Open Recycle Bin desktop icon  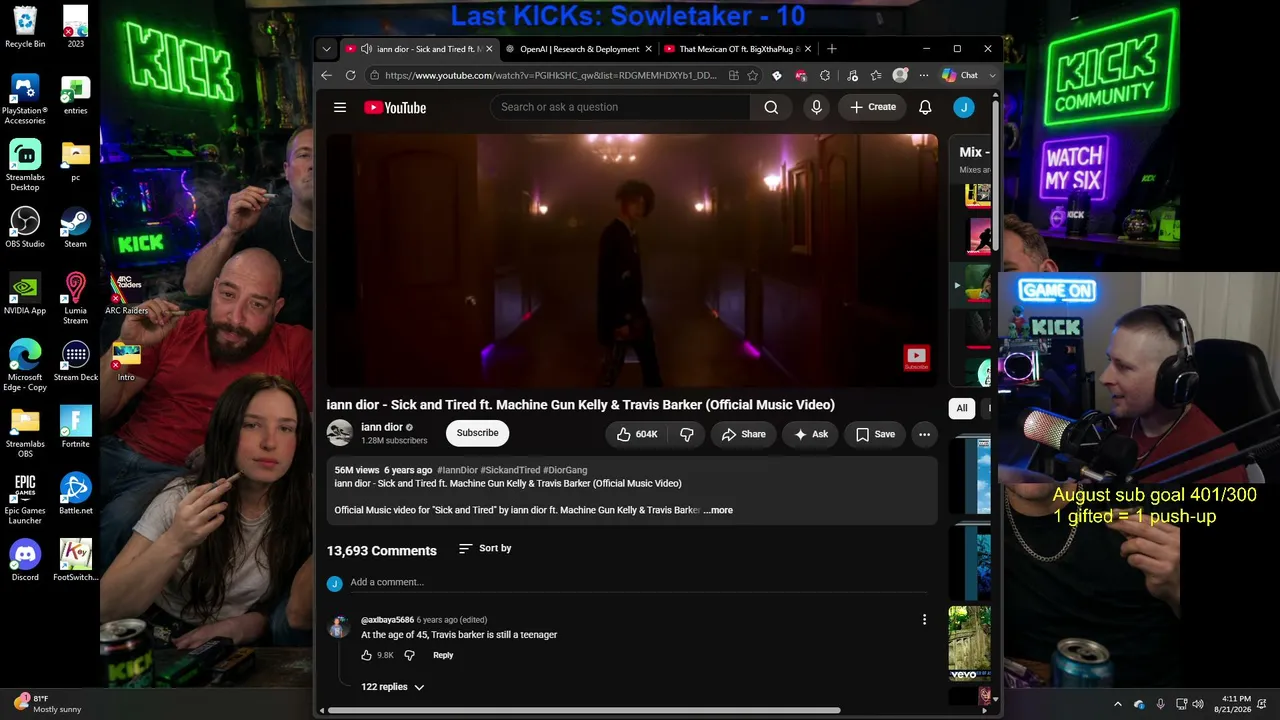25,27
